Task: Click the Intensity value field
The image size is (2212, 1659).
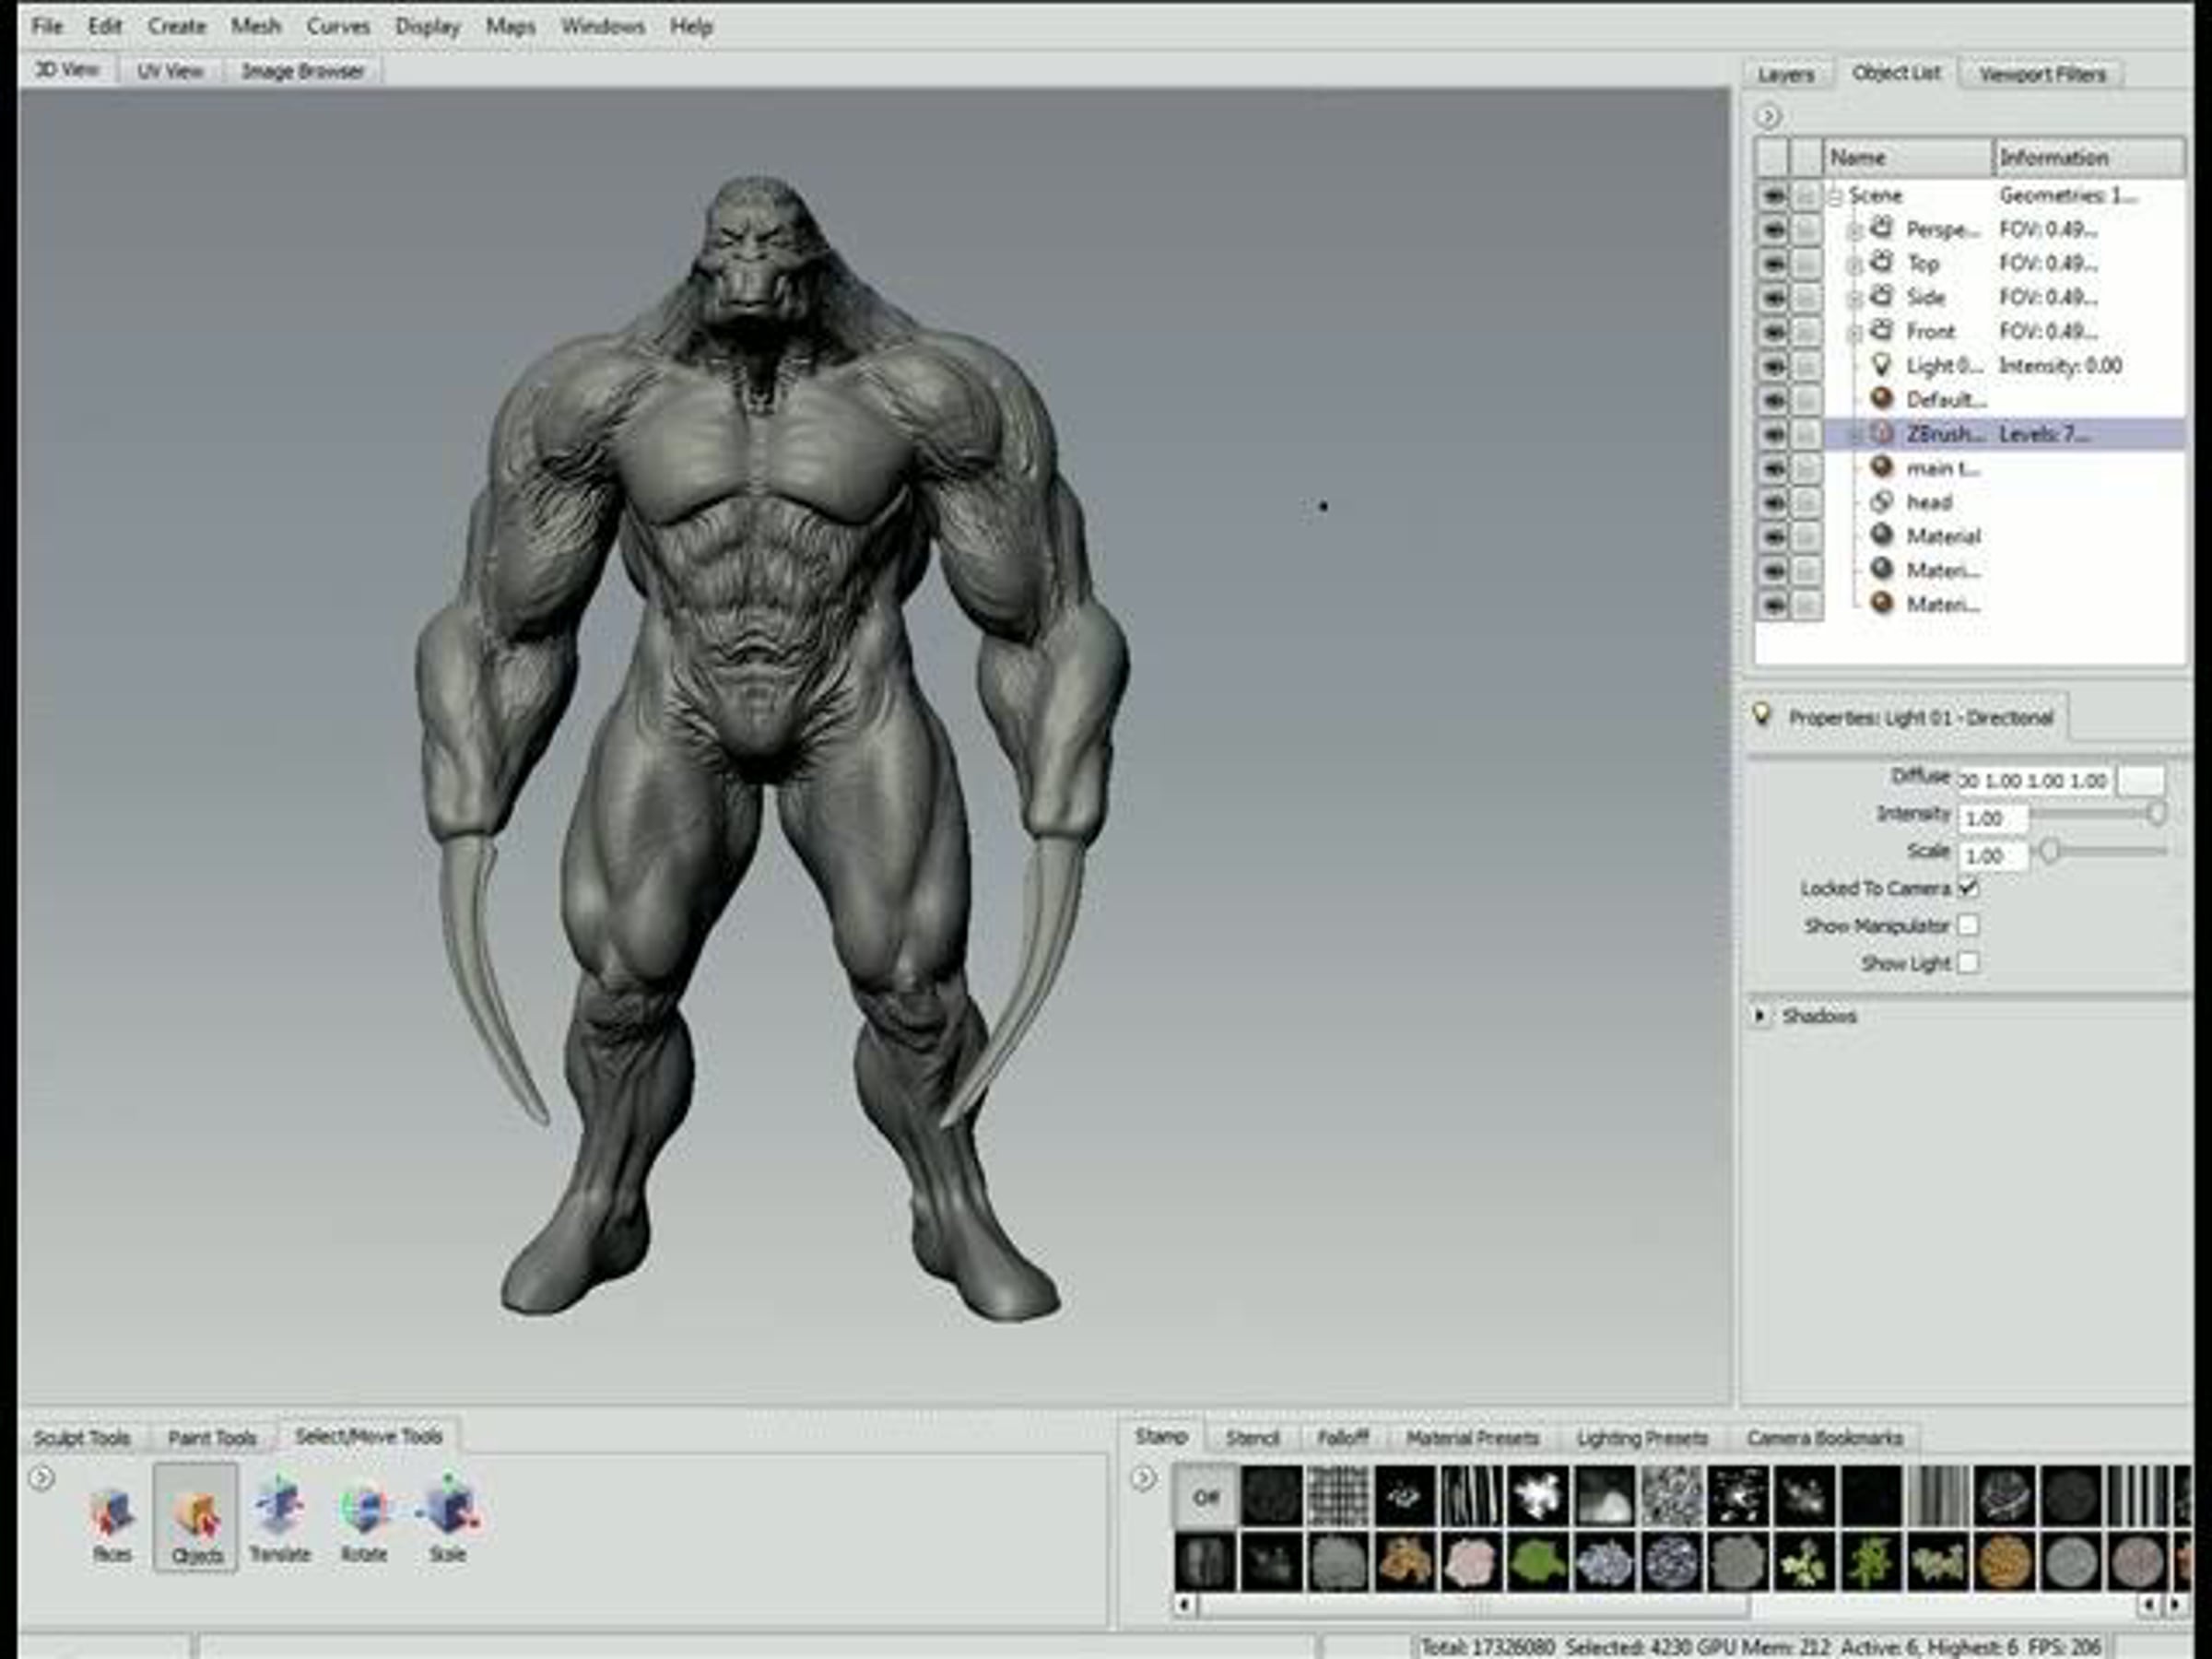Action: (x=1992, y=818)
